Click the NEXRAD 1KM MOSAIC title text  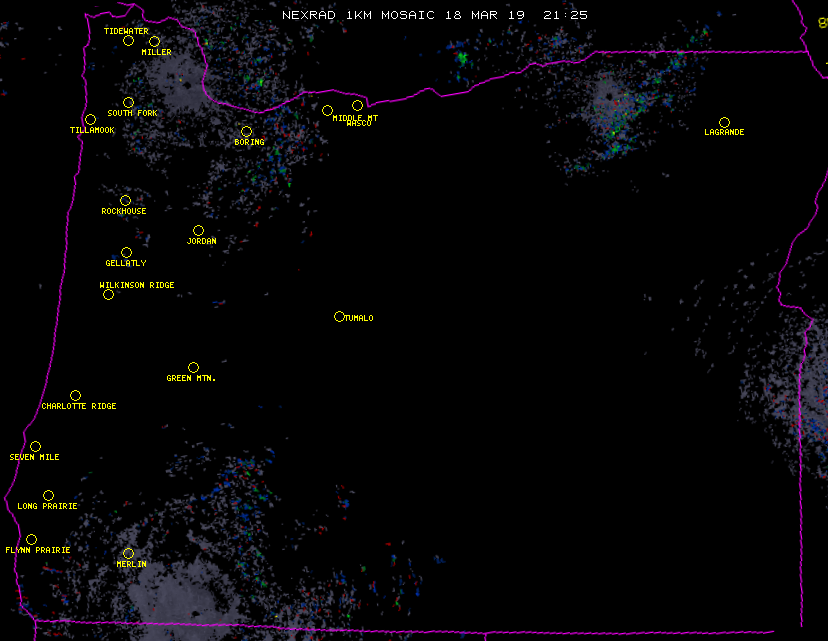click(x=358, y=16)
